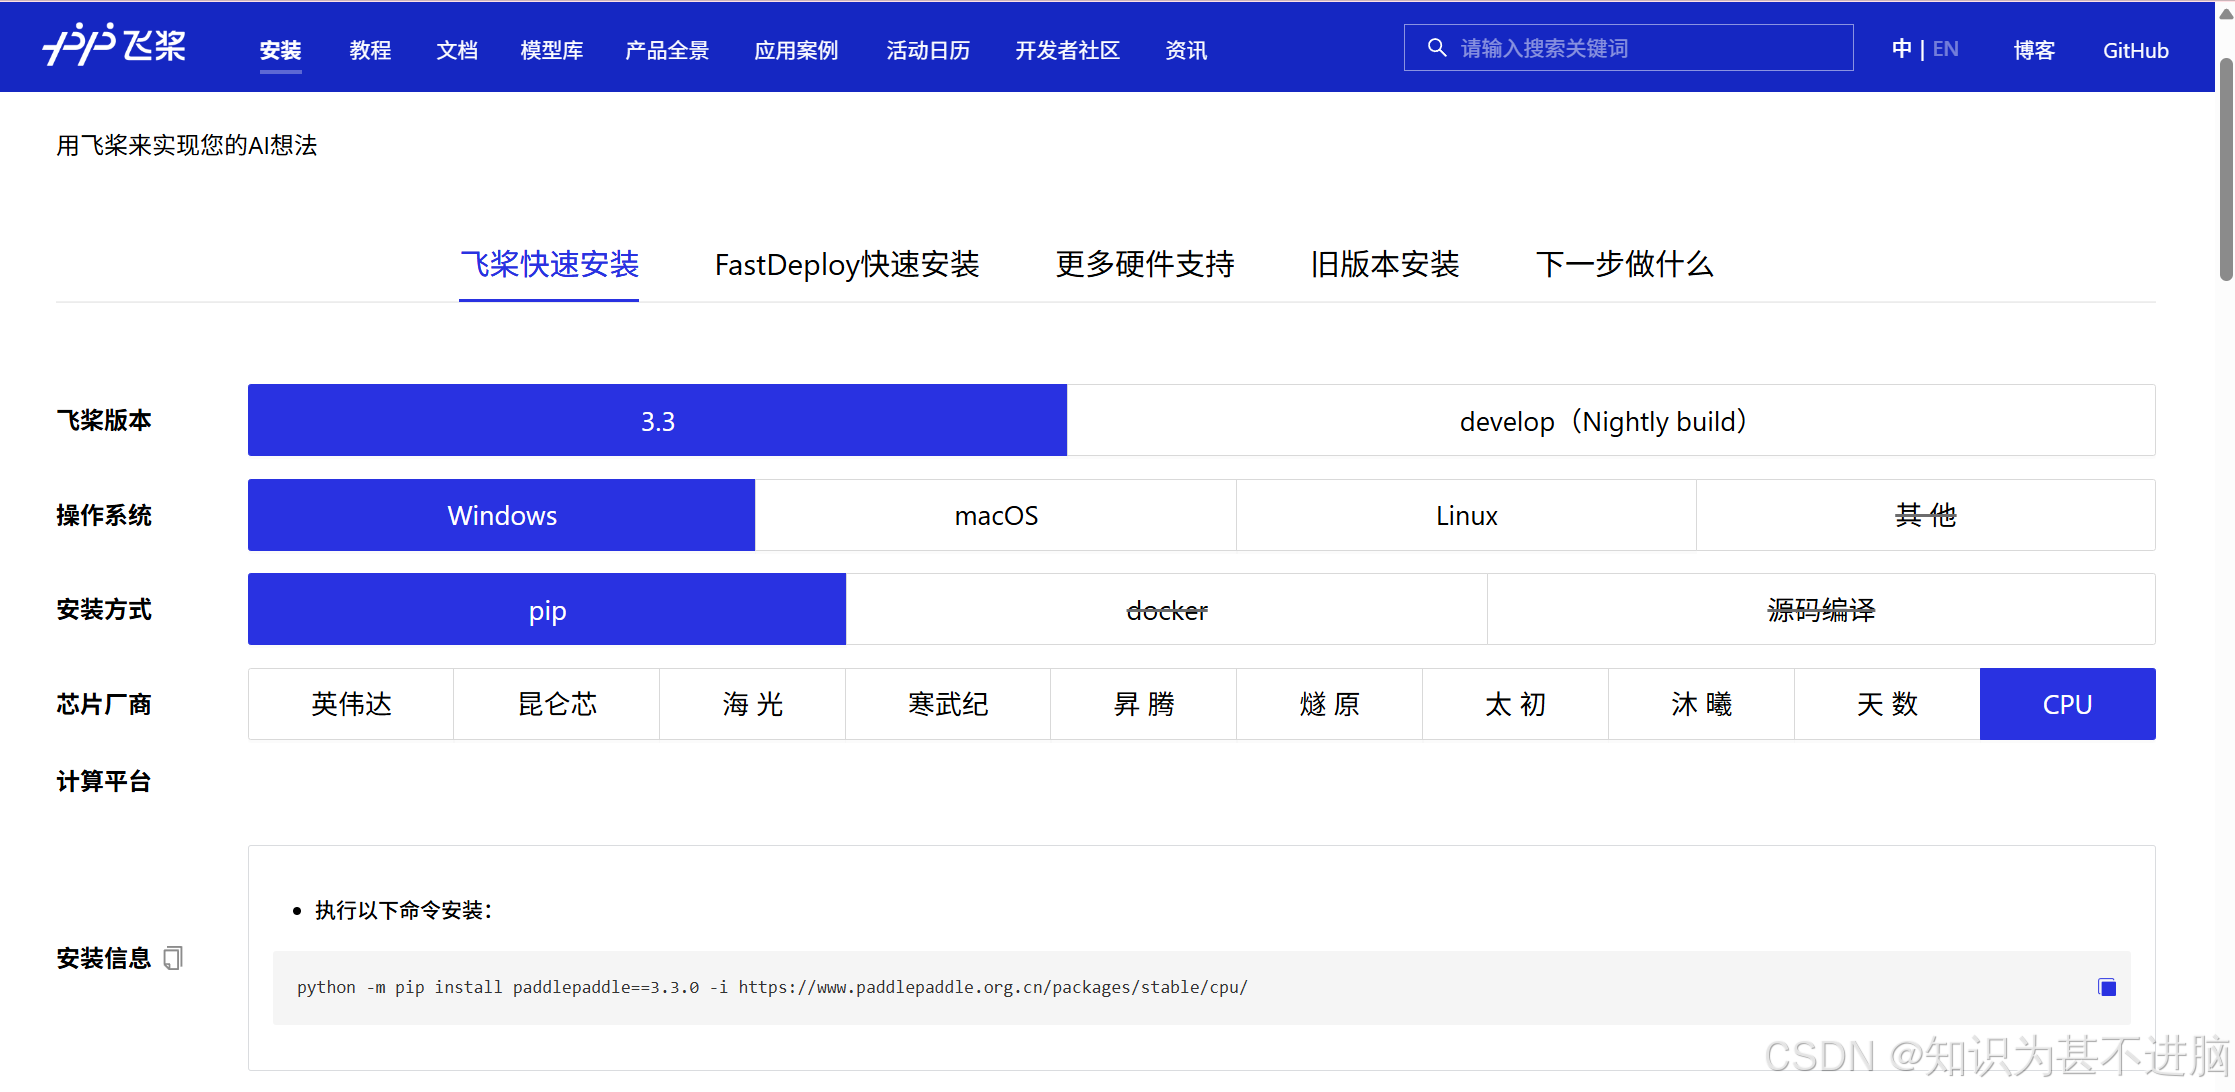Switch language to EN
Screen dimensions: 2235x1092
[x=1945, y=49]
